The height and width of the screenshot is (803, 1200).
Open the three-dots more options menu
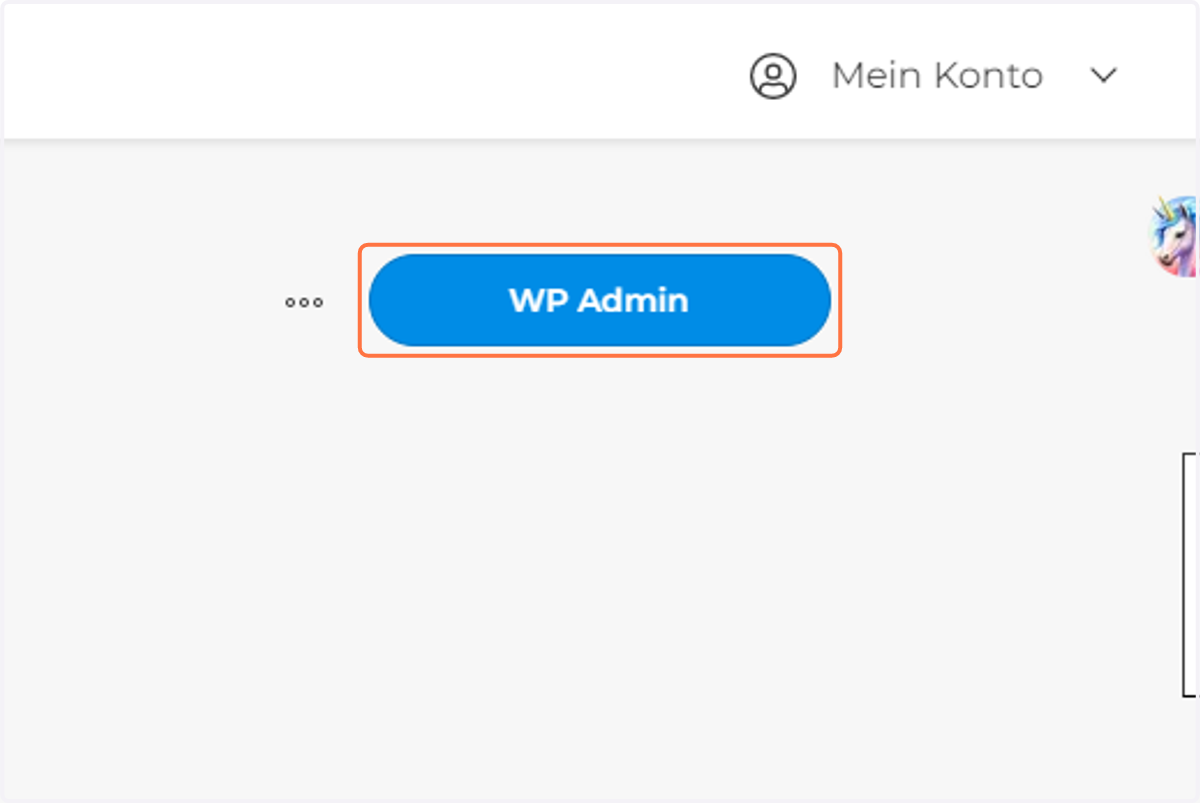coord(304,302)
